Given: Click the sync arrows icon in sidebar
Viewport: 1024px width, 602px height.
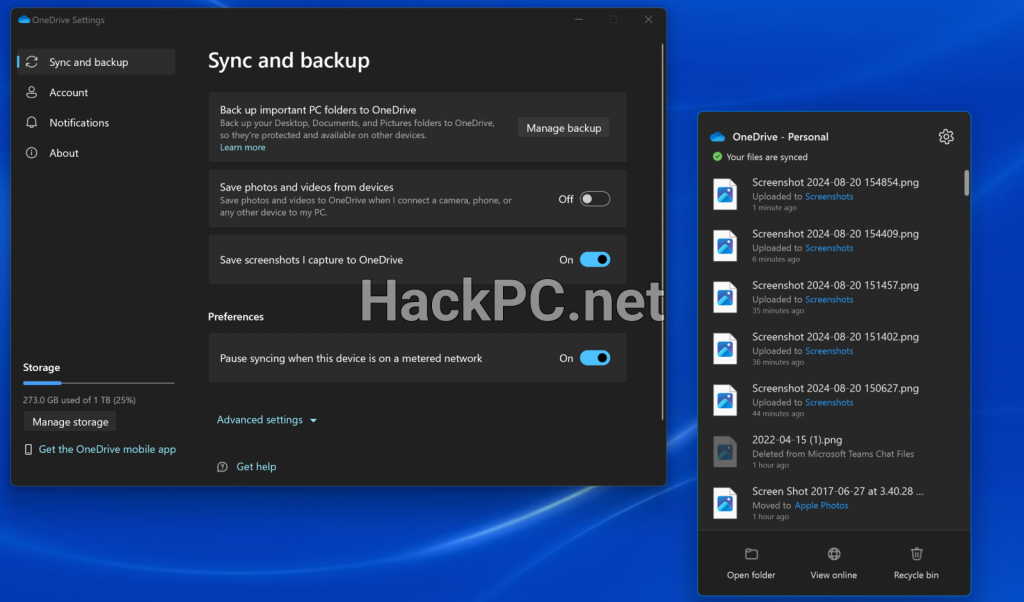Looking at the screenshot, I should (31, 62).
